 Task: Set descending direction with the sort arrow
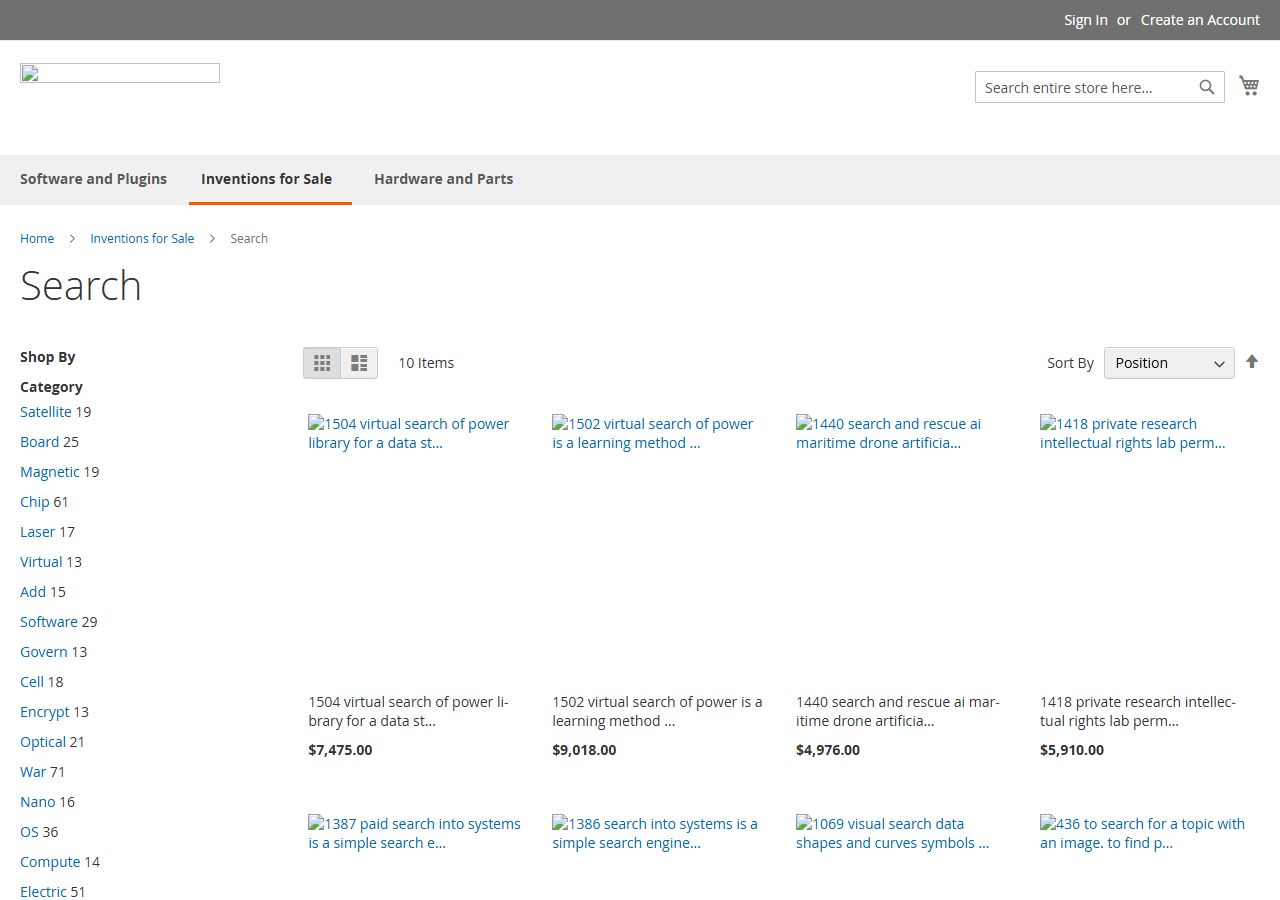[1252, 362]
